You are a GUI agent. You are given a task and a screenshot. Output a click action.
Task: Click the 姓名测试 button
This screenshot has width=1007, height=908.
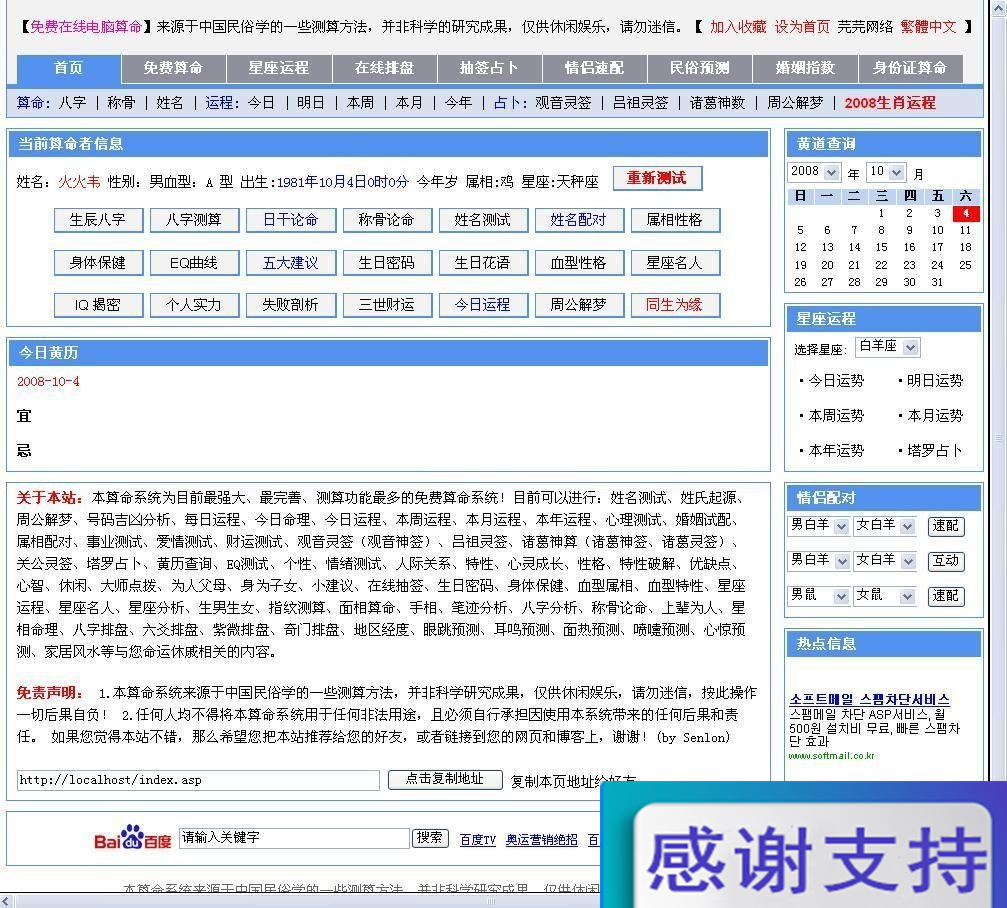(x=483, y=220)
